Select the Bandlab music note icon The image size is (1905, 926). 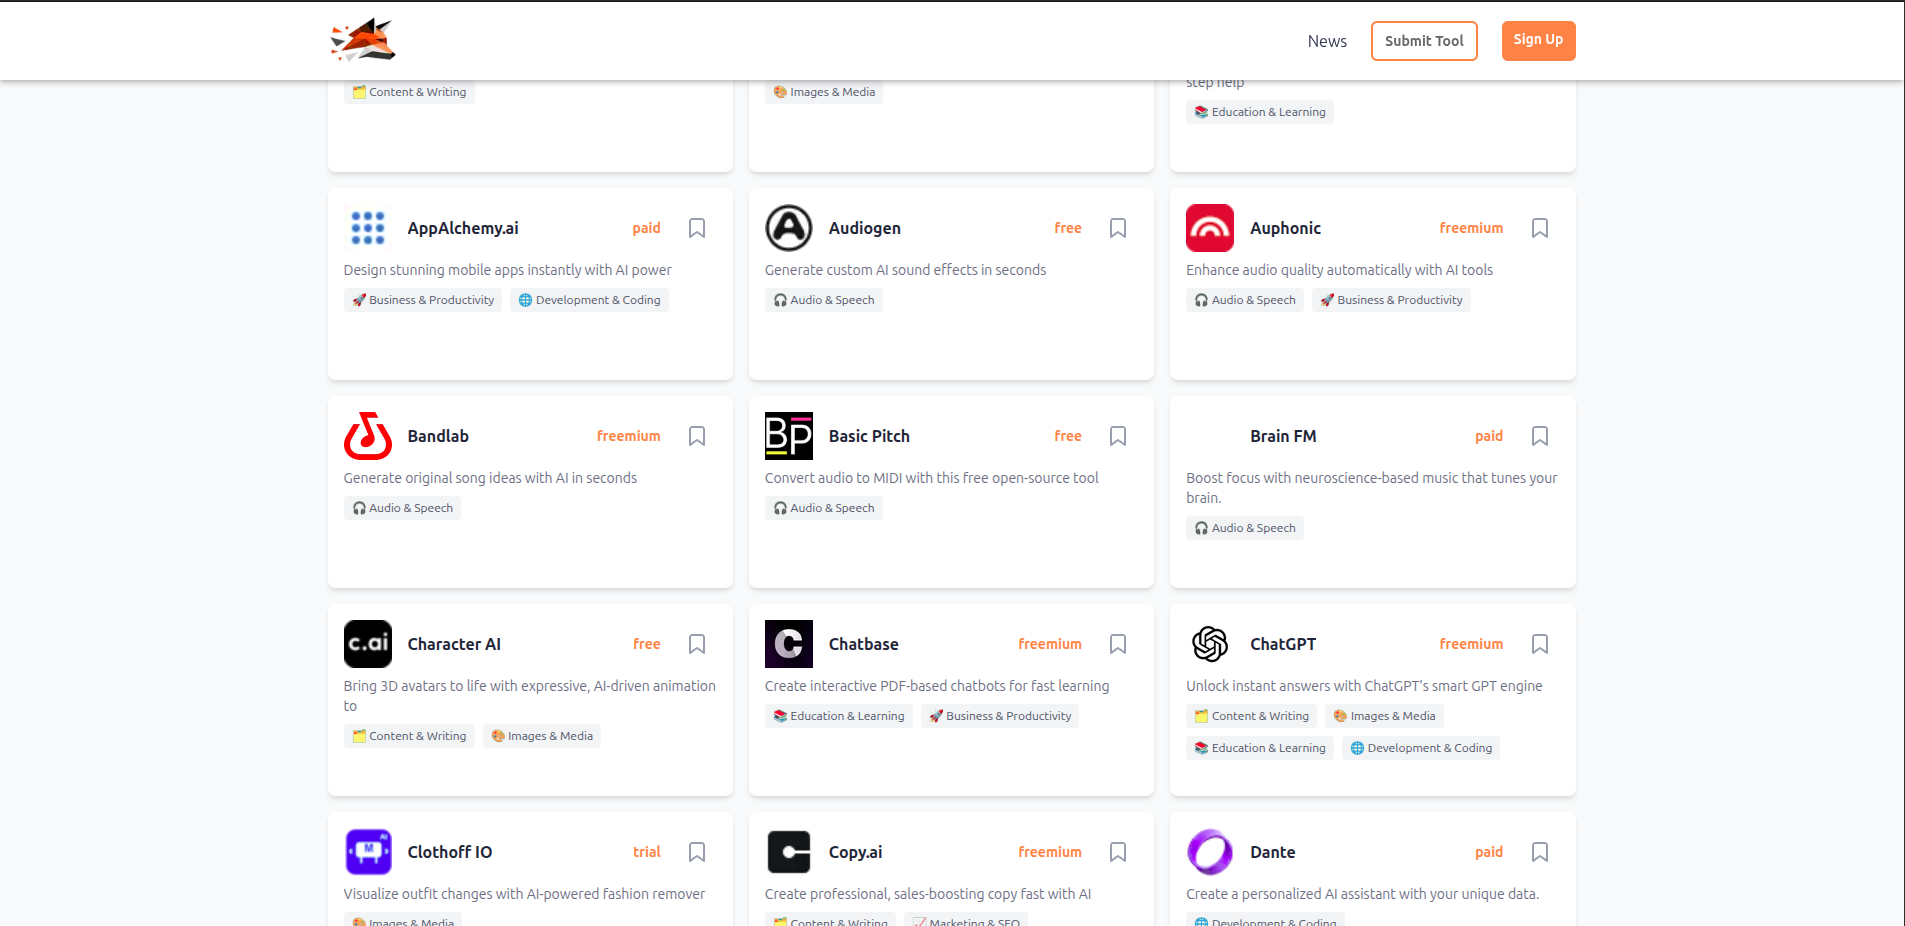tap(367, 436)
